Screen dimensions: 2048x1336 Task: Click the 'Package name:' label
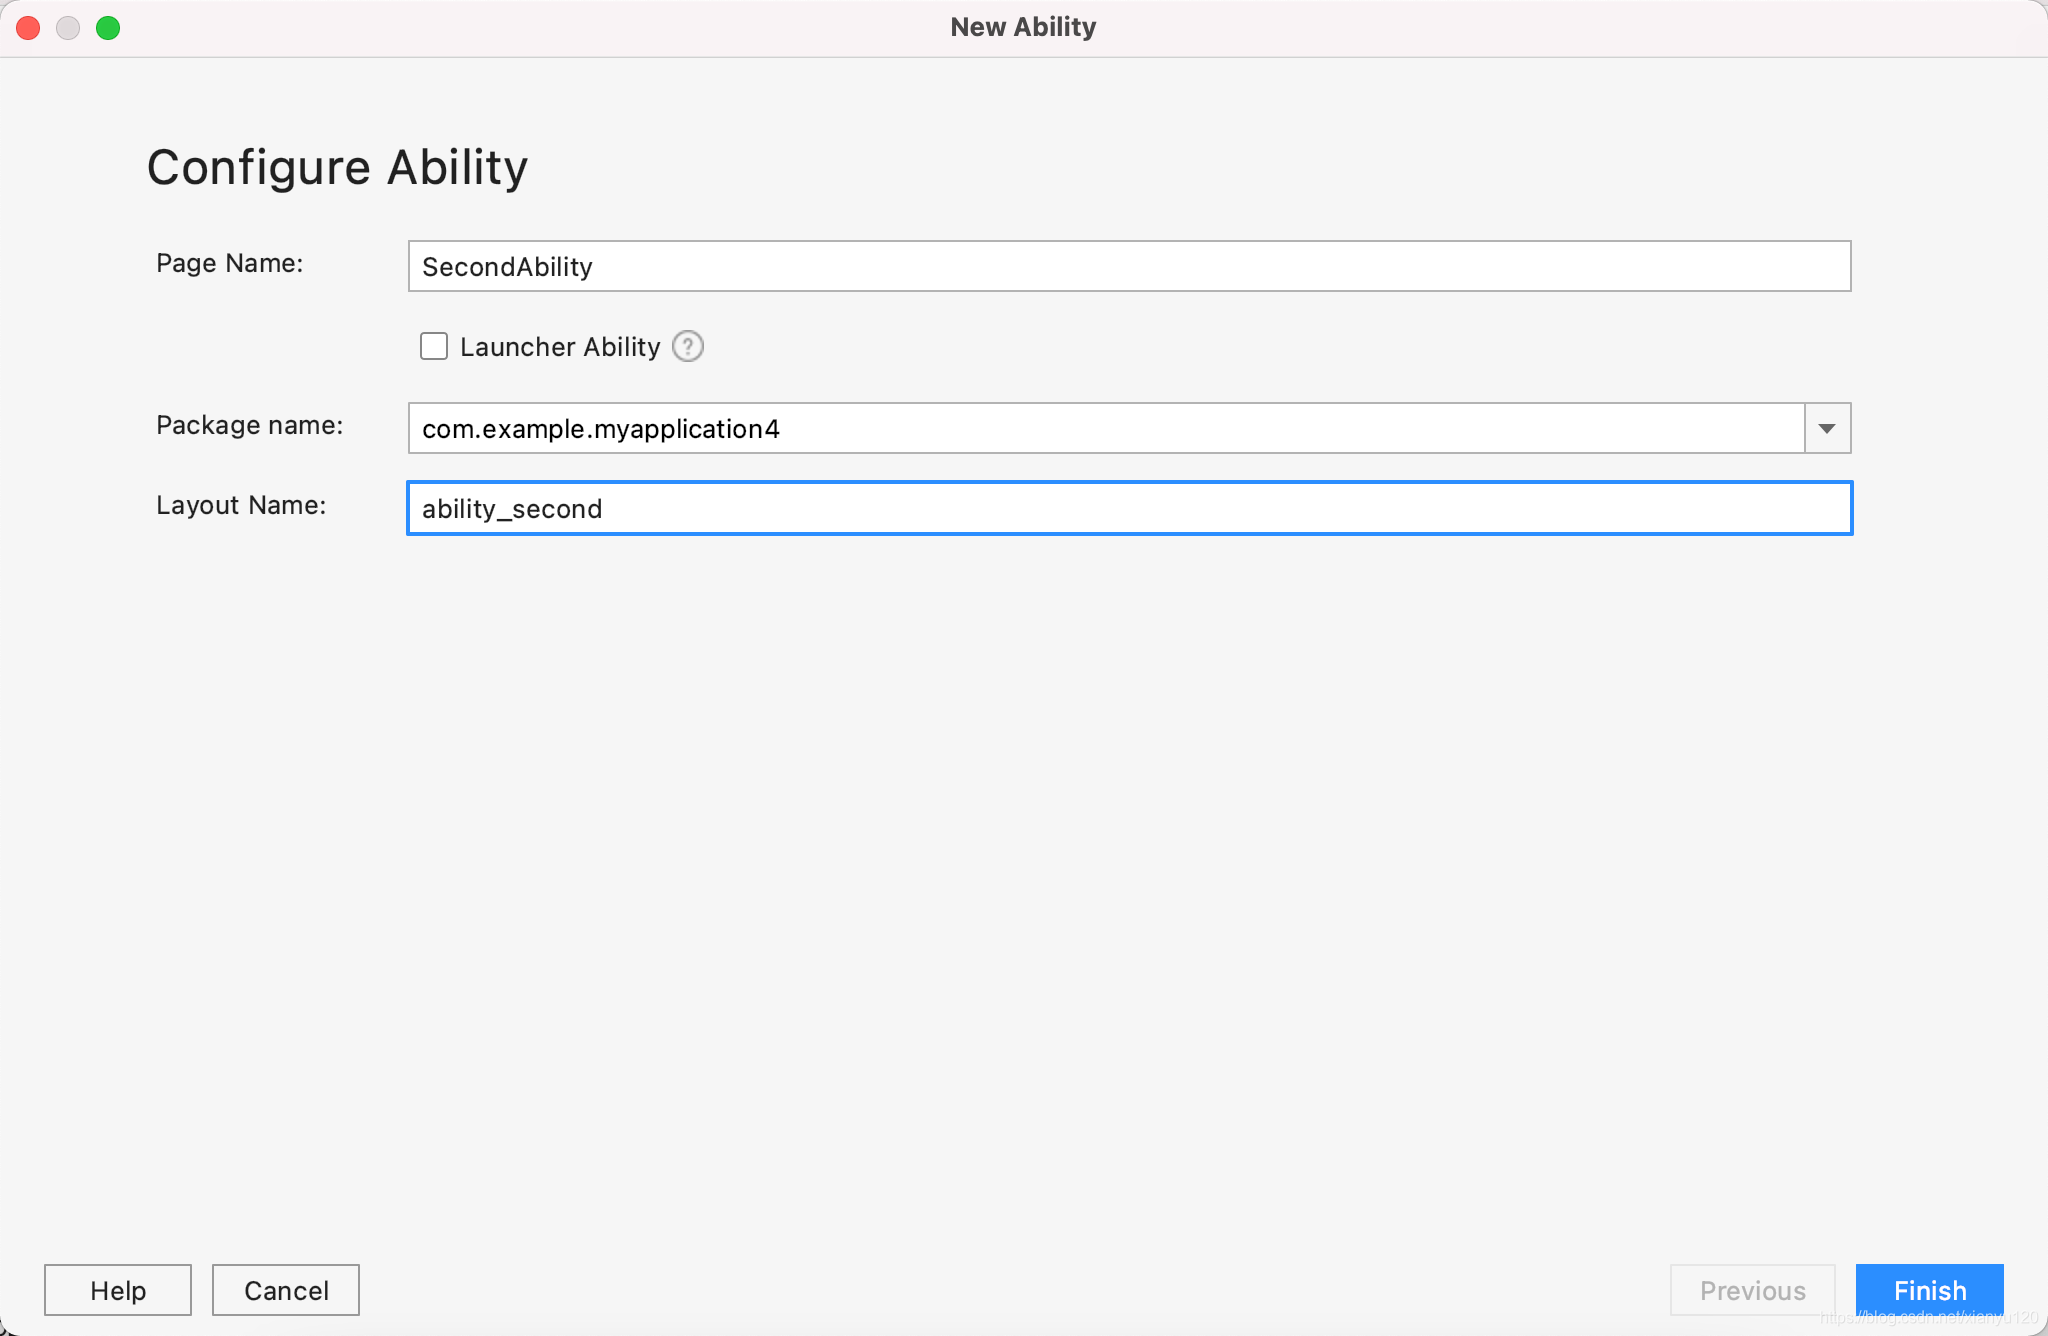(249, 425)
